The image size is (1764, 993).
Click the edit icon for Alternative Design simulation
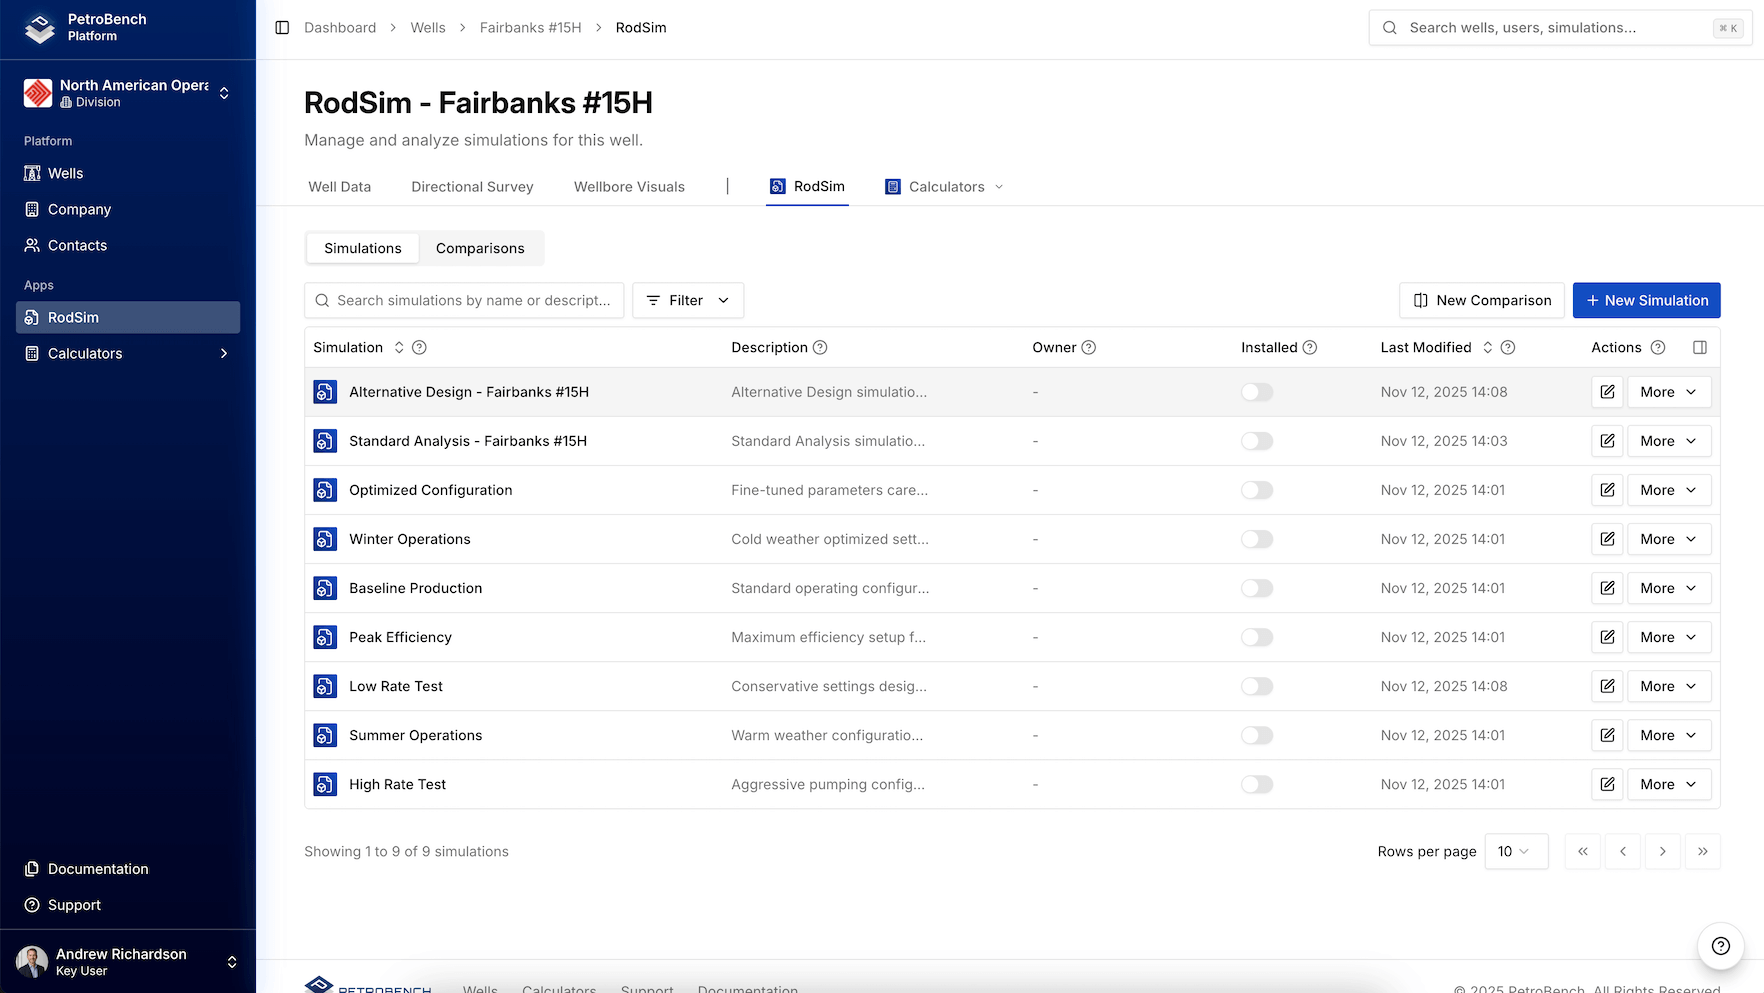click(1607, 392)
